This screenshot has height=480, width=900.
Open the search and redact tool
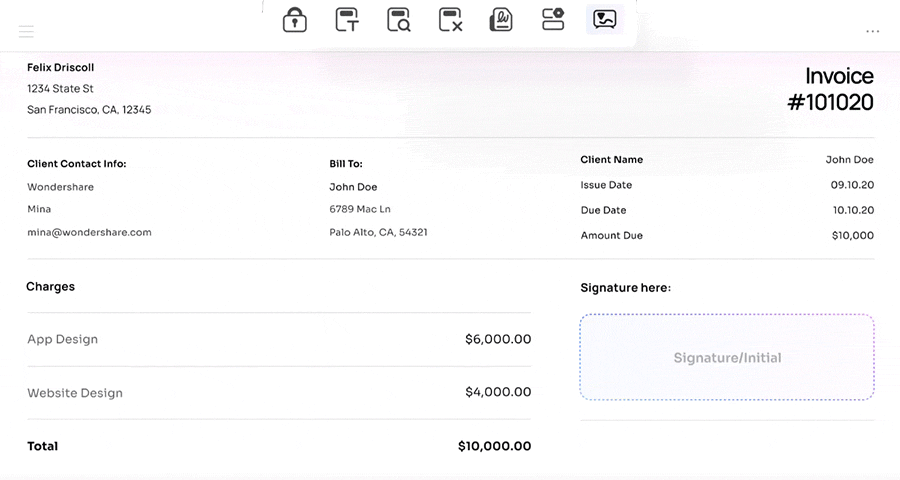point(398,20)
